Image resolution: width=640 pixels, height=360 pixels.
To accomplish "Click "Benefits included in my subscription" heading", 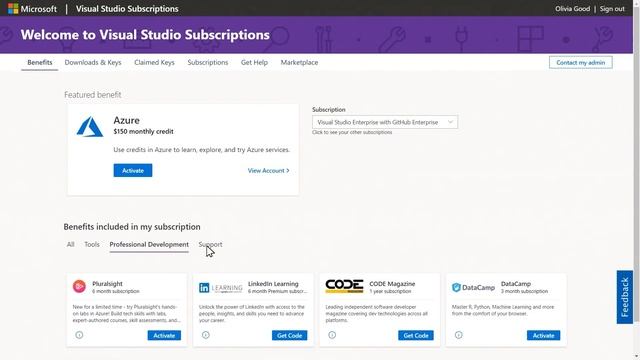I will click(132, 227).
